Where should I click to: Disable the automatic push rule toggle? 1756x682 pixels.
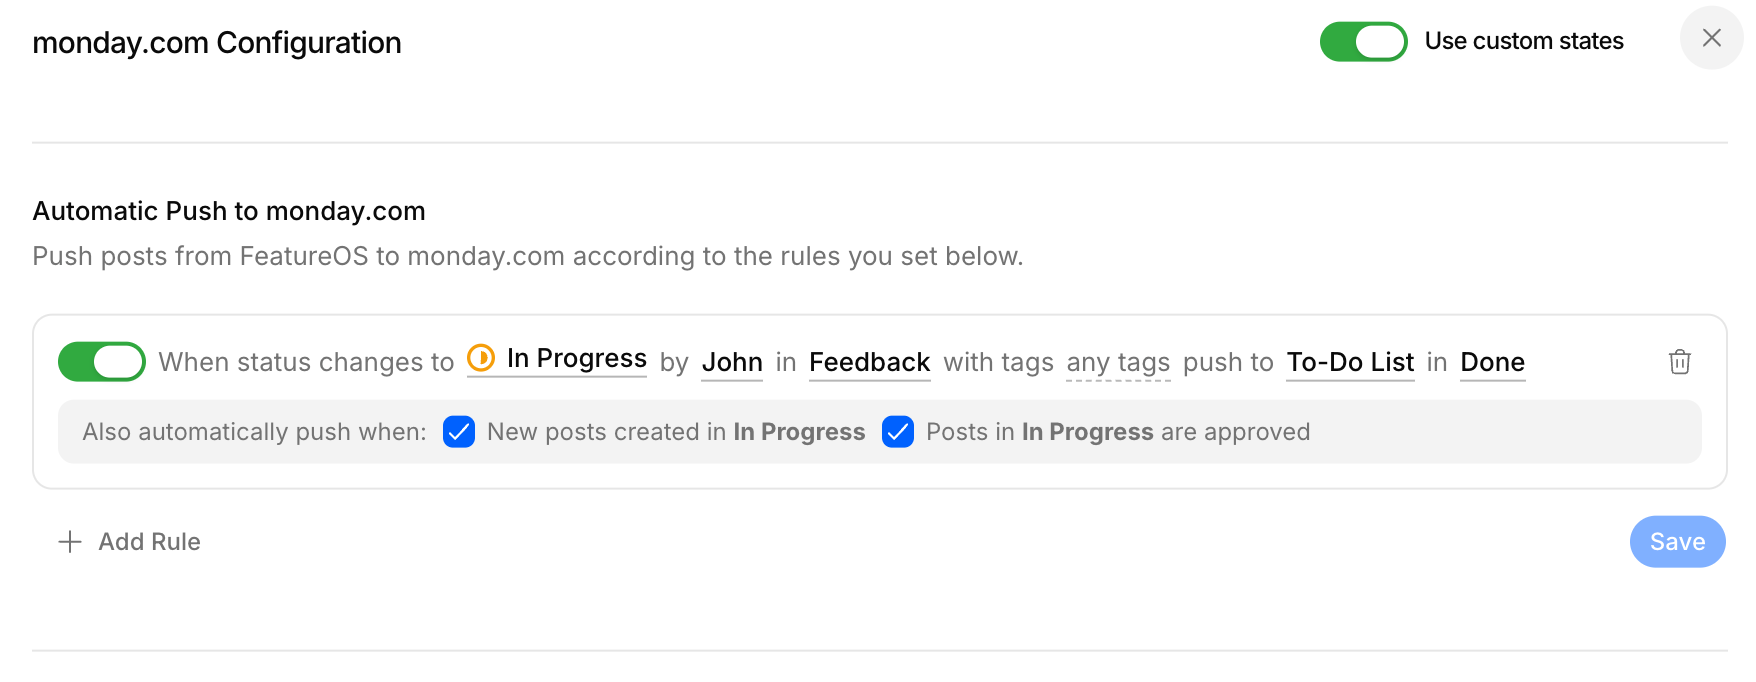click(x=102, y=362)
